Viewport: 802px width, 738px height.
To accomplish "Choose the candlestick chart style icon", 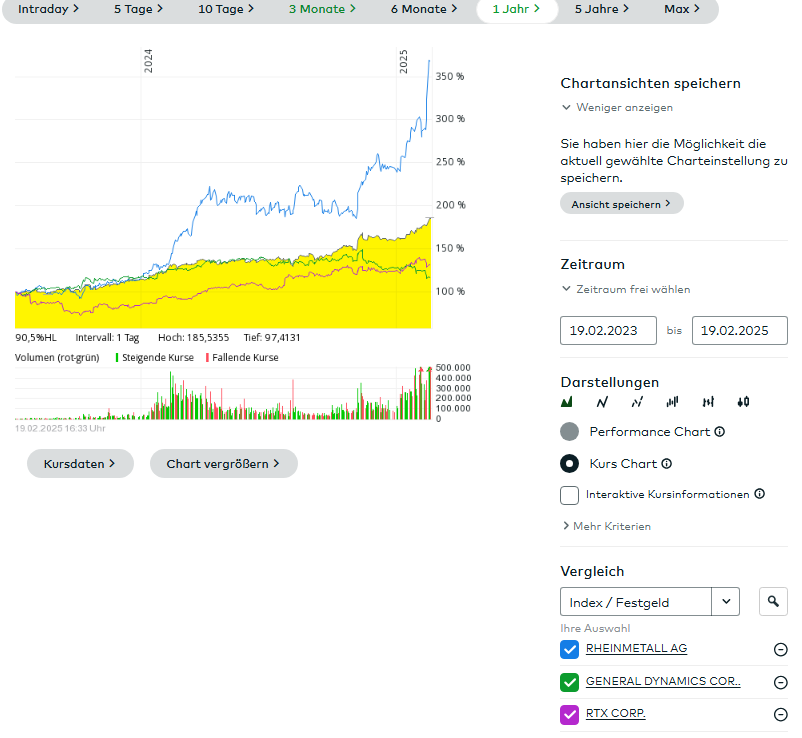I will (x=742, y=402).
